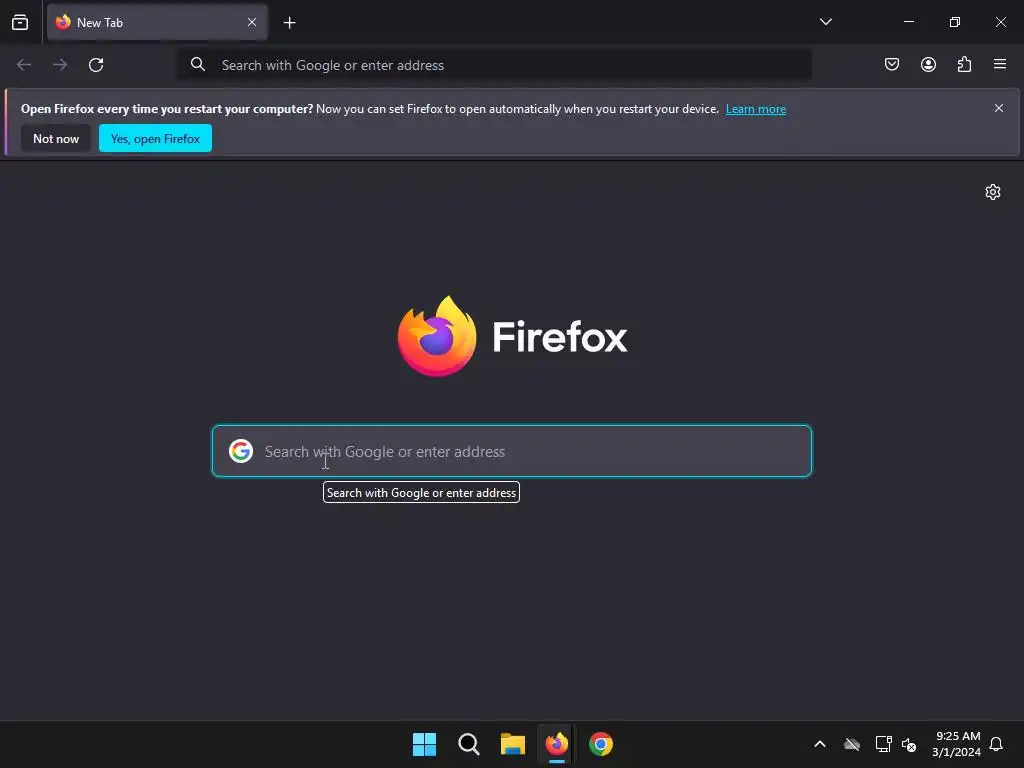Go forward one page
The image size is (1024, 768).
[60, 65]
